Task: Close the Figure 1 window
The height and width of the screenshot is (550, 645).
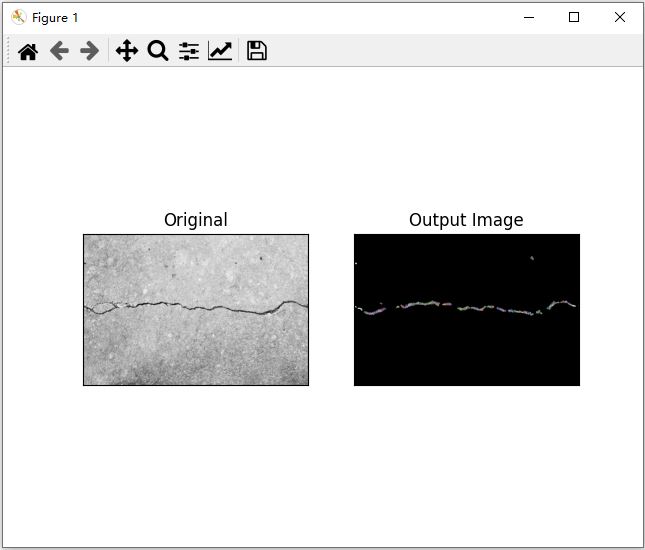Action: coord(619,17)
